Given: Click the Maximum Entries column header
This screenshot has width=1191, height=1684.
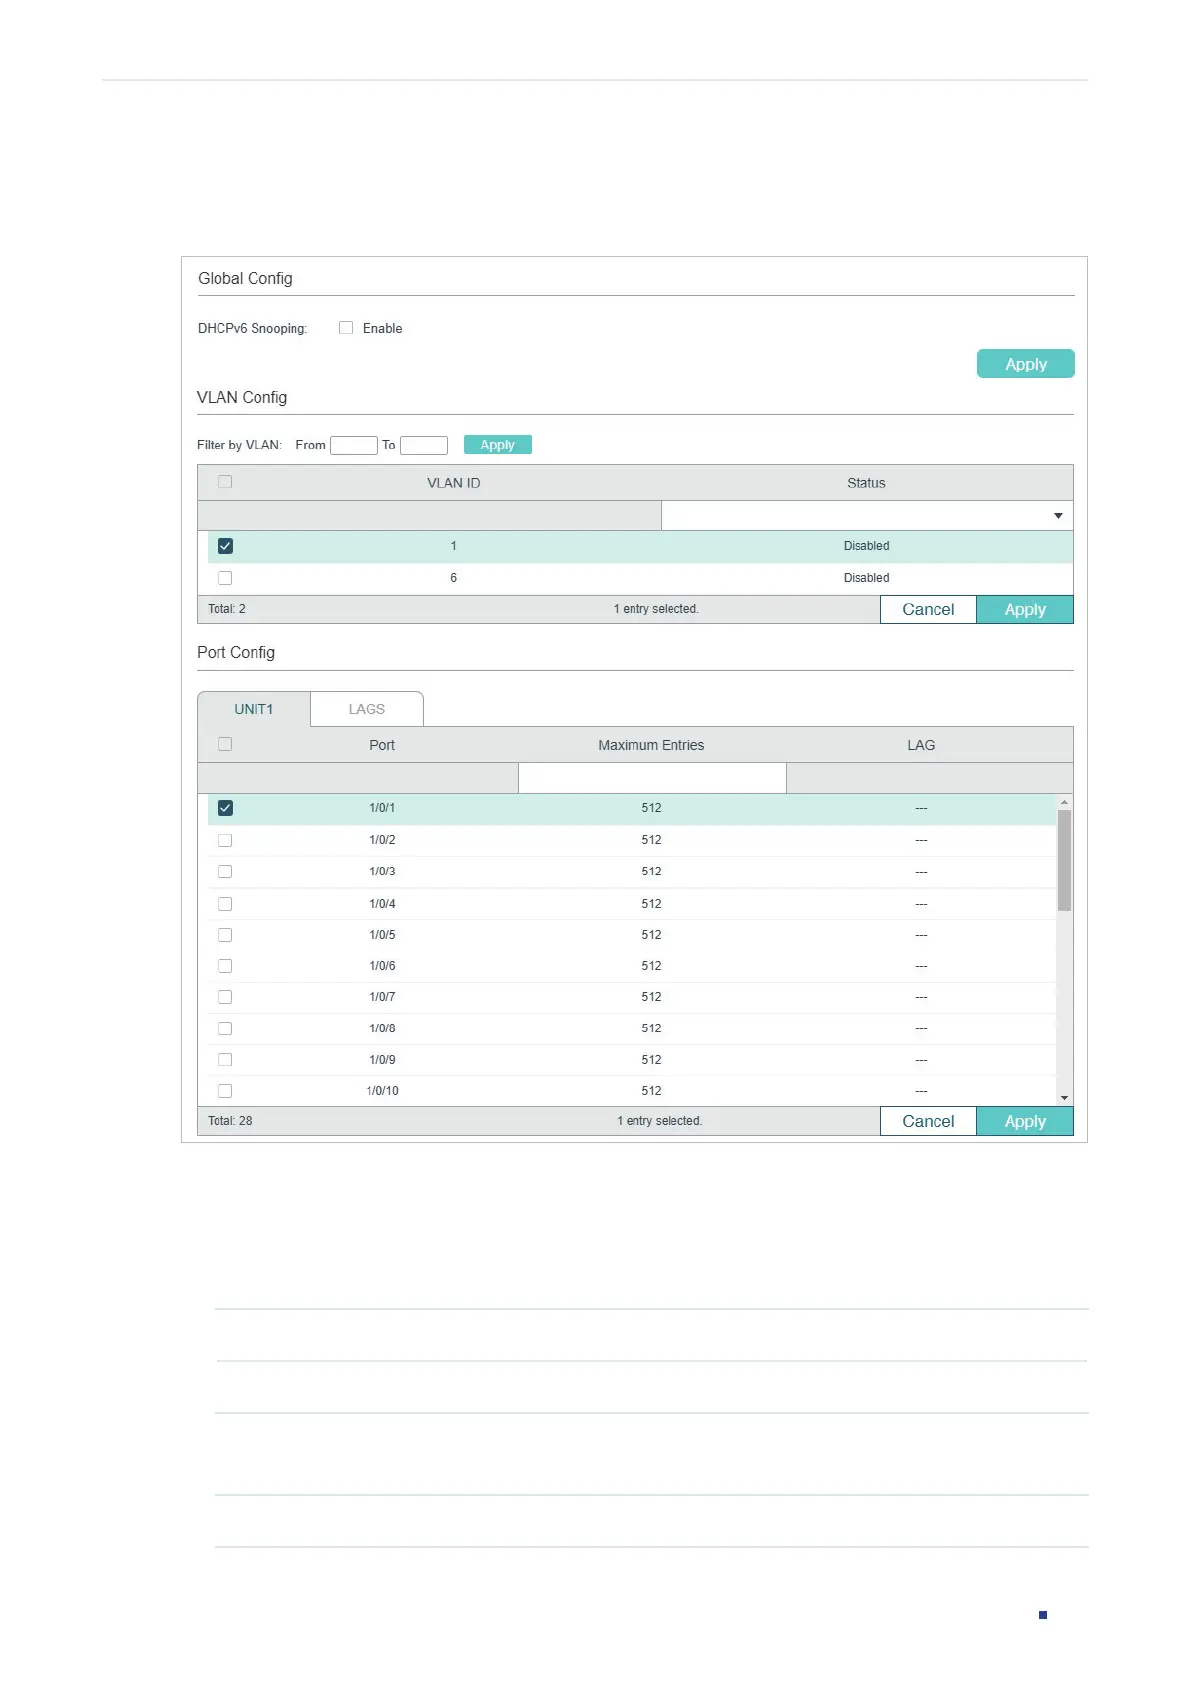Looking at the screenshot, I should coord(651,745).
